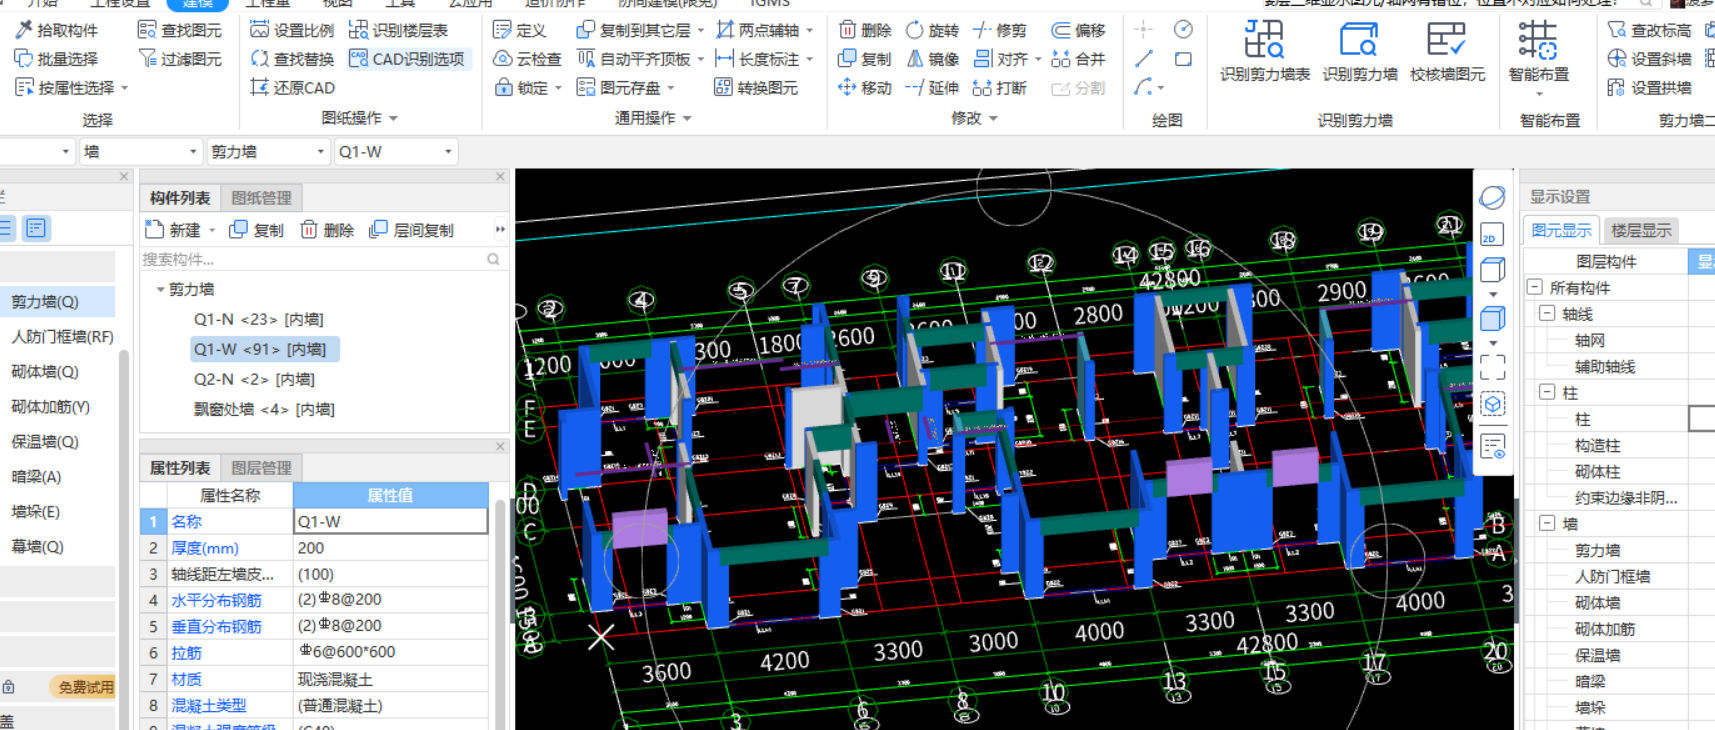Select Q2-N <2> [内墙] in component tree
1715x730 pixels.
254,379
